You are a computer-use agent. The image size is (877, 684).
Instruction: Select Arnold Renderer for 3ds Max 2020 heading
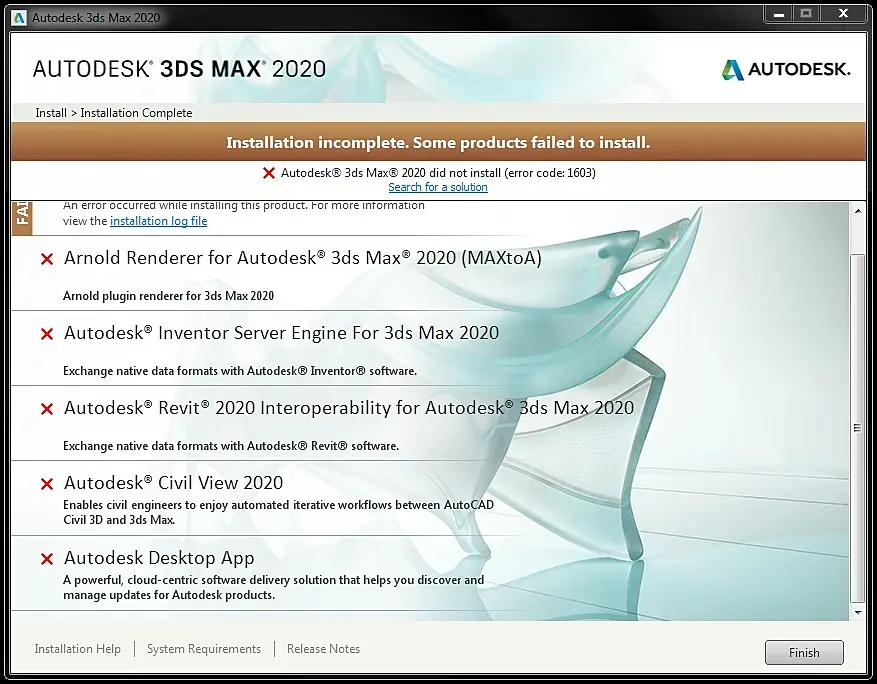coord(303,258)
